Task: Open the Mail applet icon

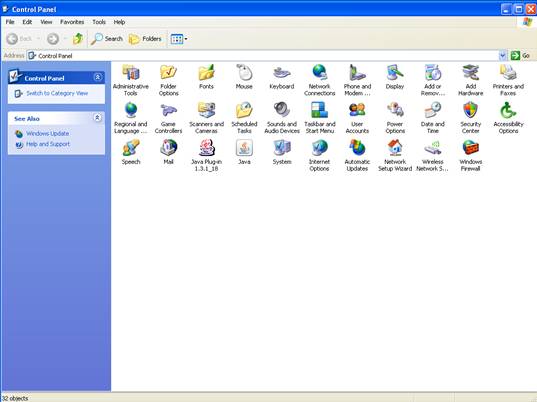Action: point(168,148)
